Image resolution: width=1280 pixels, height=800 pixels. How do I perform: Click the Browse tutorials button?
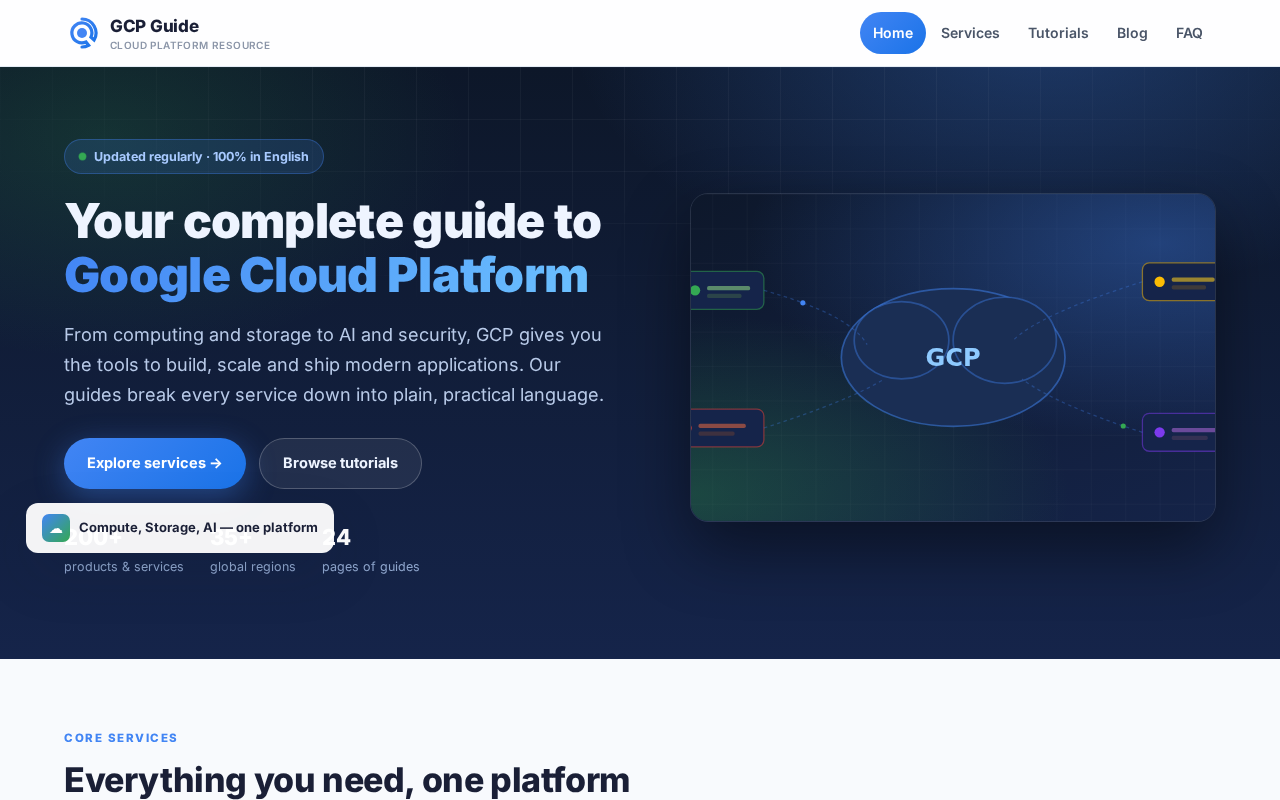[340, 463]
